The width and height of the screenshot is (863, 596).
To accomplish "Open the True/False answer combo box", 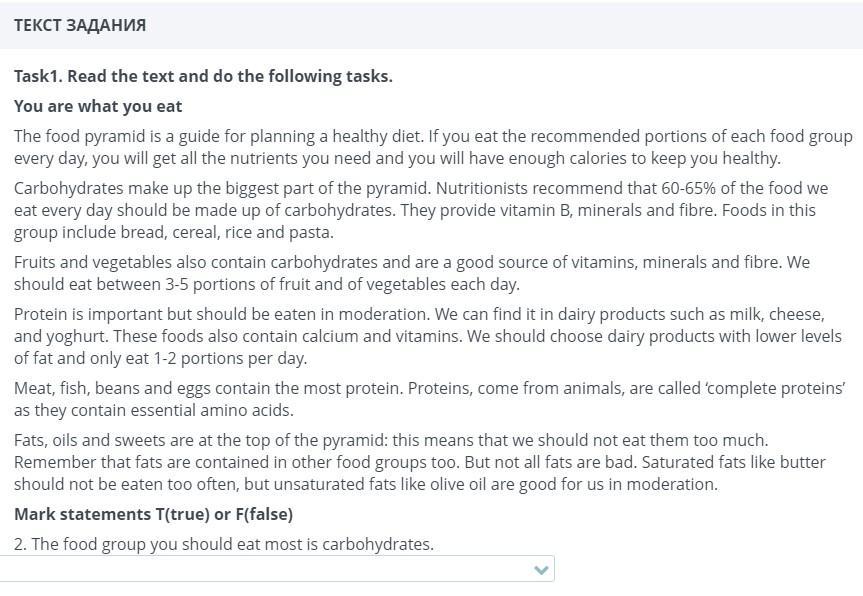I will [277, 568].
